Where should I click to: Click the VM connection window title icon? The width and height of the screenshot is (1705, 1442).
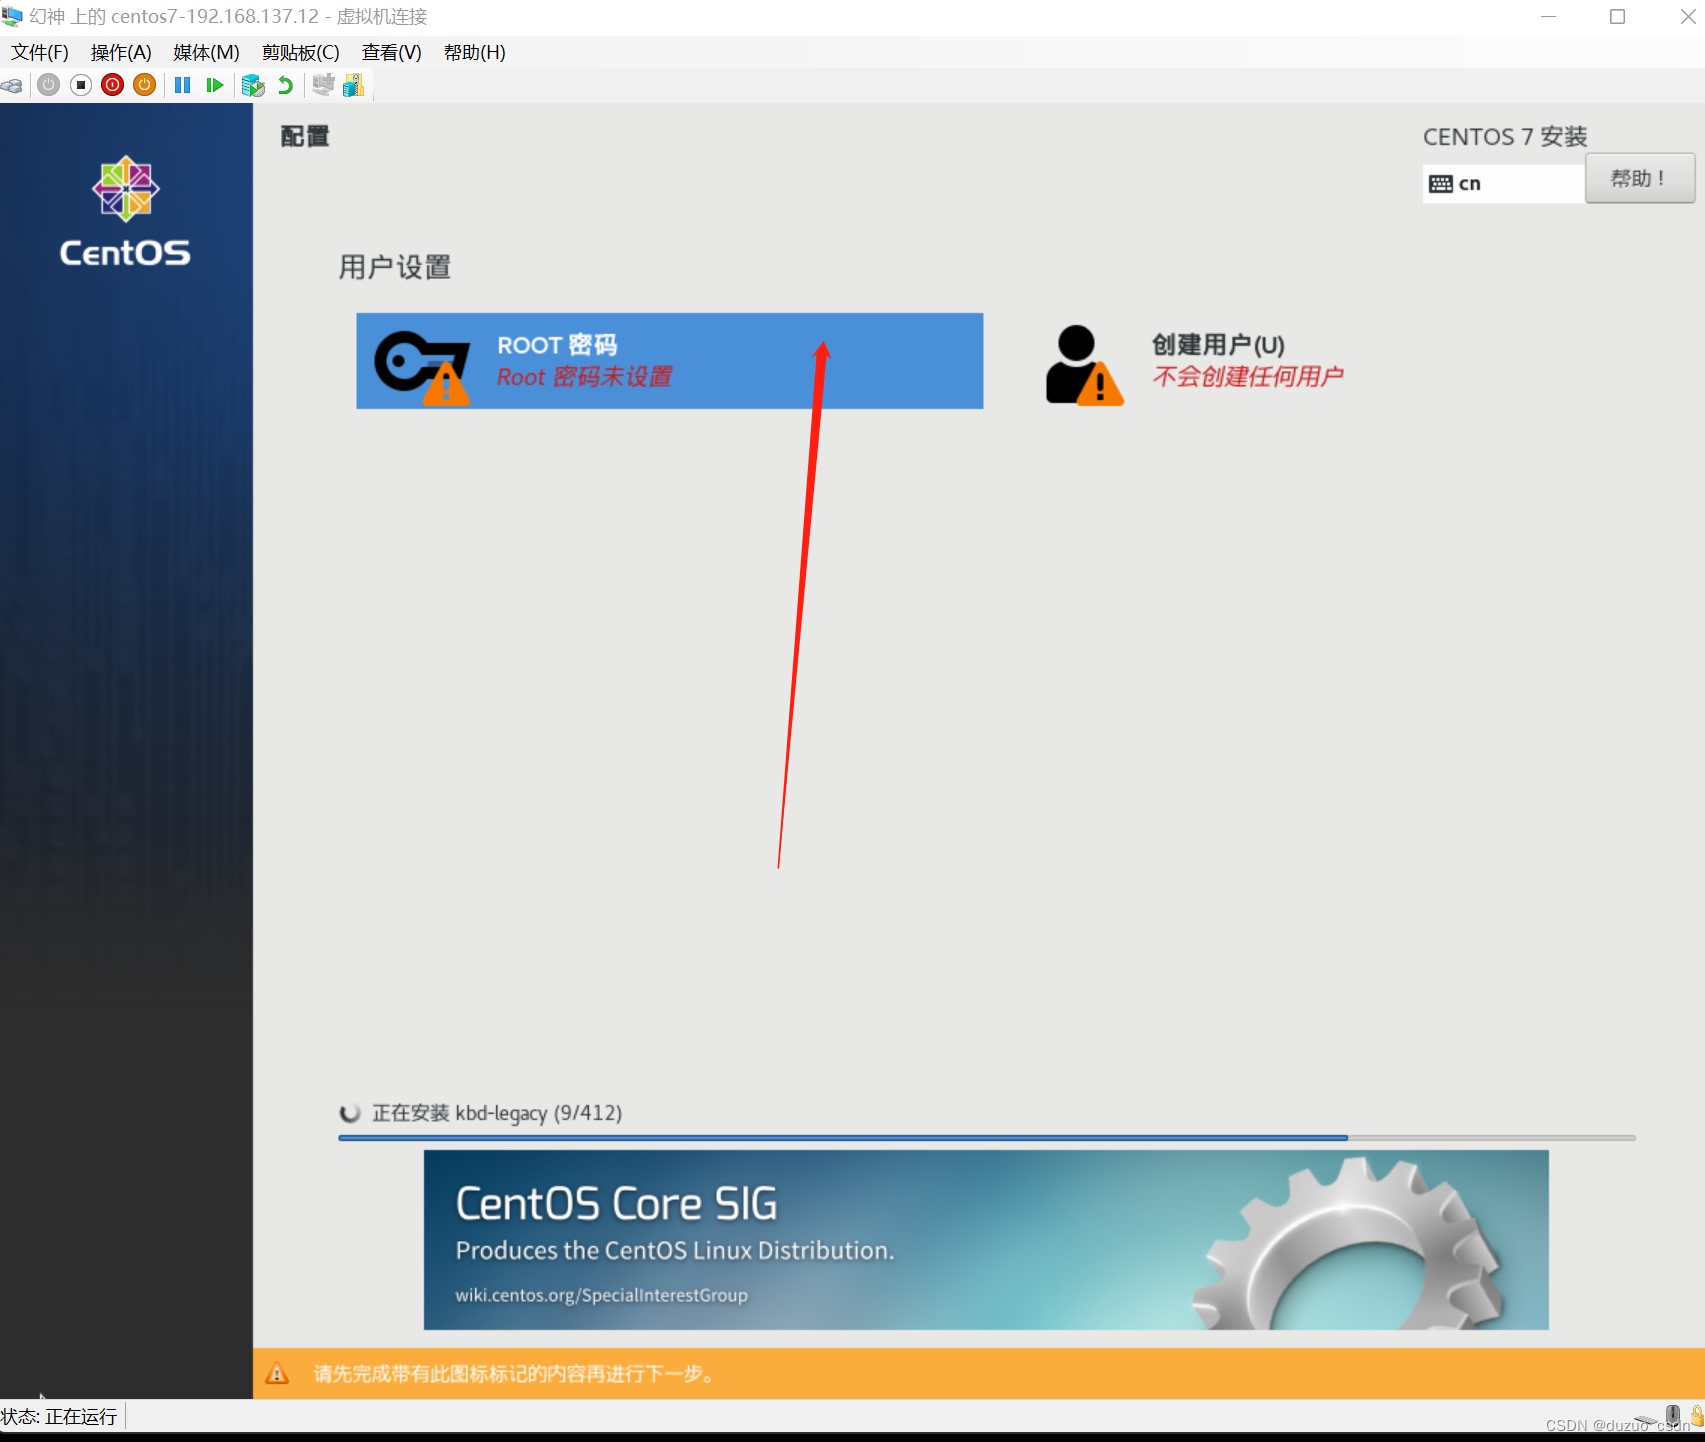(x=12, y=17)
